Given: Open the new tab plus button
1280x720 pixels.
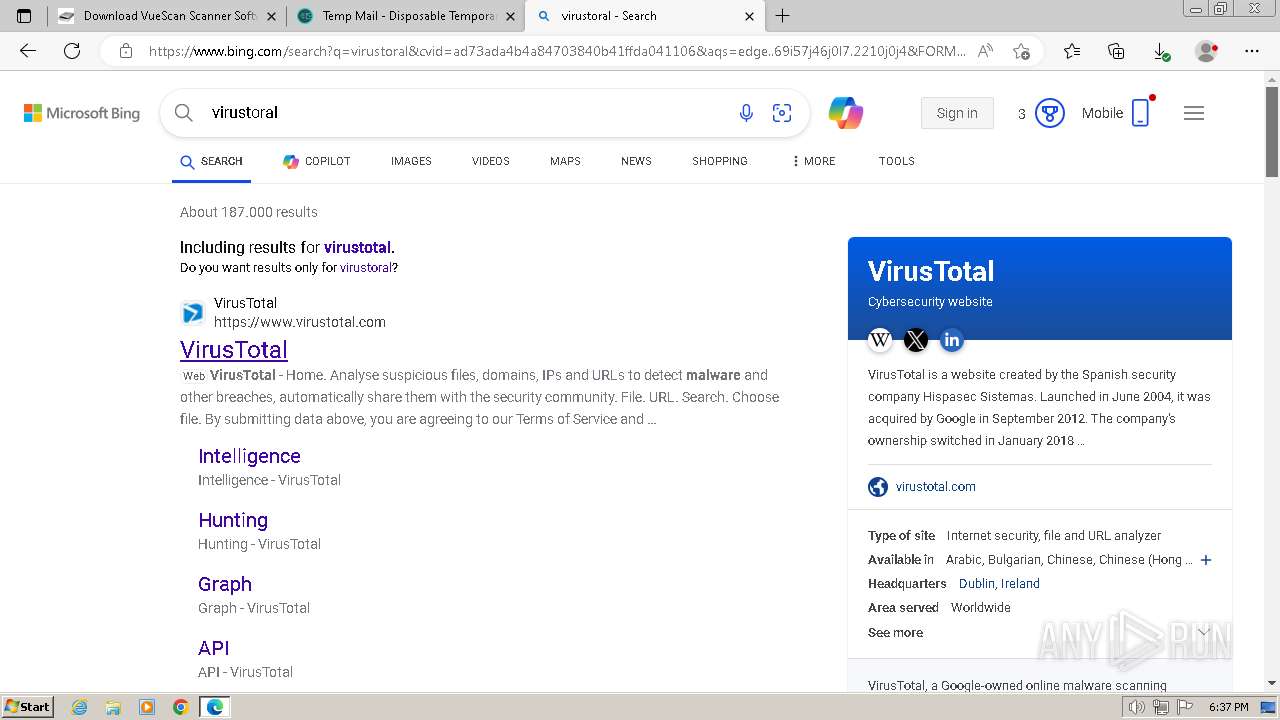Looking at the screenshot, I should (x=783, y=16).
